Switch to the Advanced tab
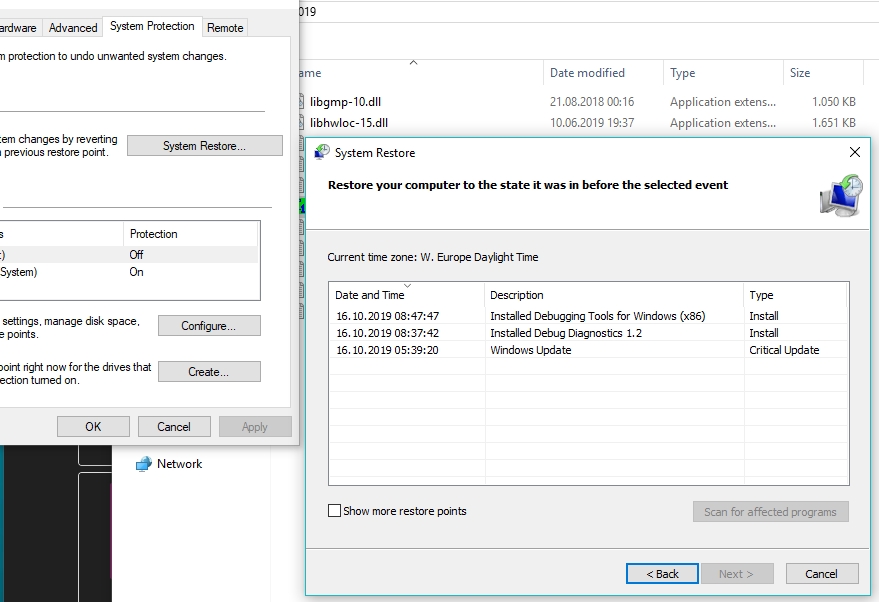Image resolution: width=879 pixels, height=602 pixels. pos(73,27)
